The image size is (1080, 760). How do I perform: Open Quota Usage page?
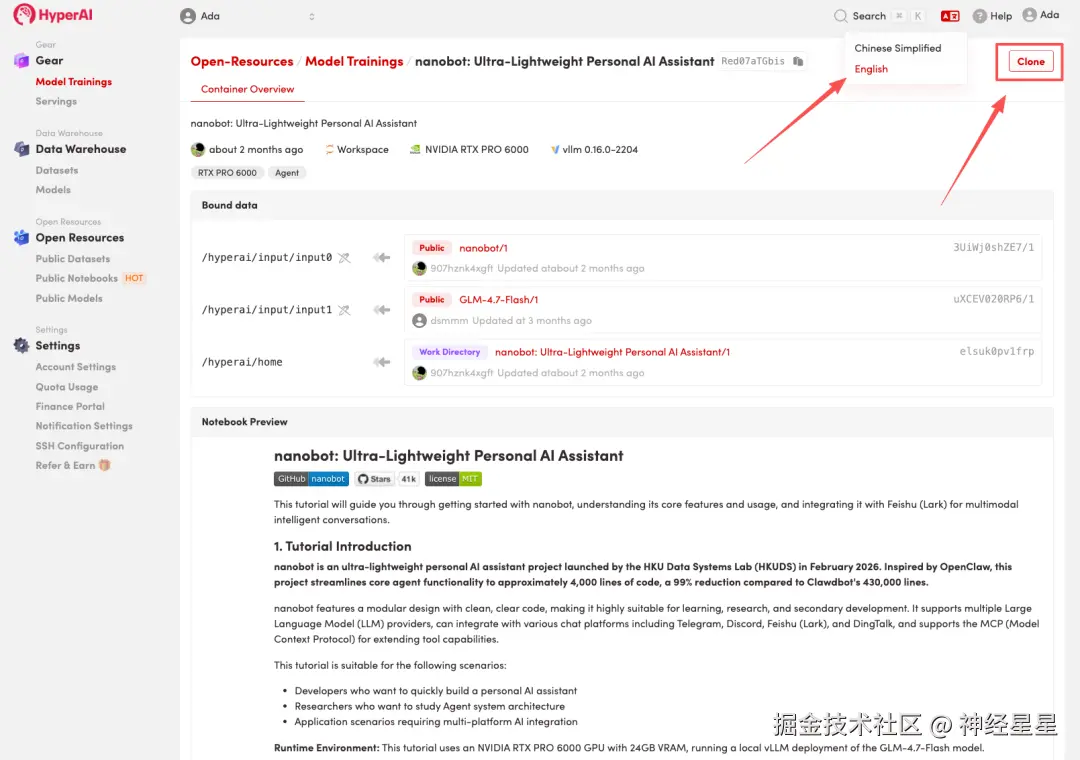(67, 387)
